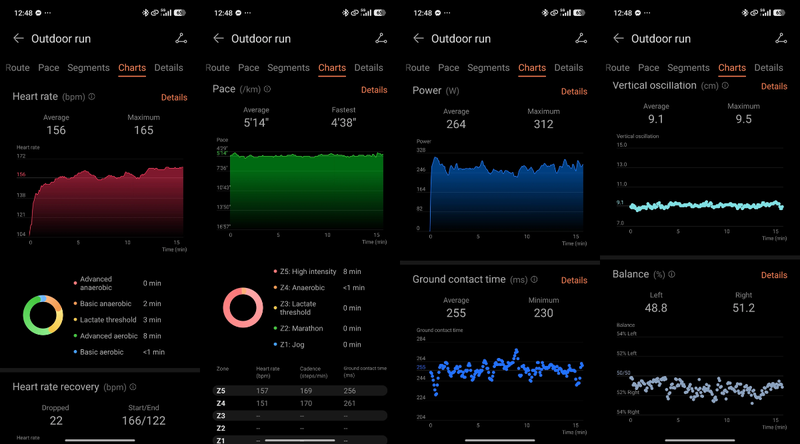
Task: Open Segments tab on Heart rate screen
Action: [88, 68]
